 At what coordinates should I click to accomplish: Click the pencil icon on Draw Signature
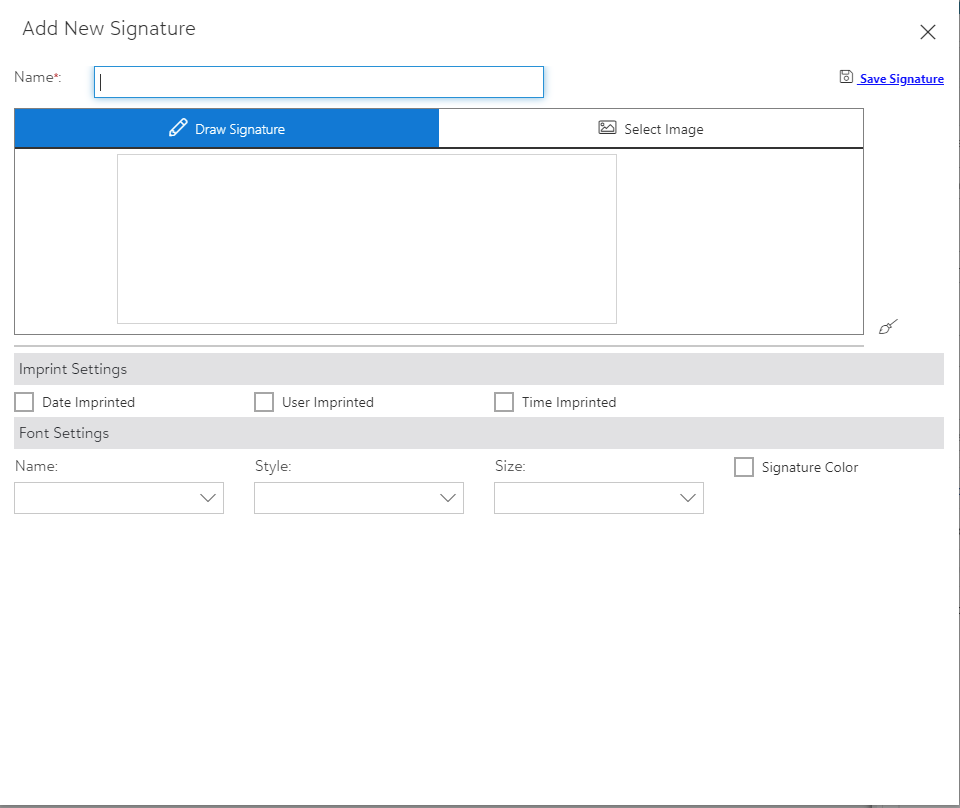(178, 128)
